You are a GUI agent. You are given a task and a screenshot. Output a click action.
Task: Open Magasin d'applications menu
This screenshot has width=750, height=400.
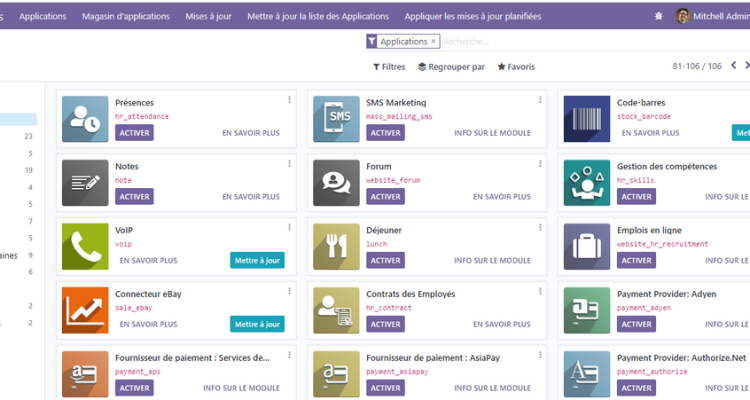tap(126, 16)
